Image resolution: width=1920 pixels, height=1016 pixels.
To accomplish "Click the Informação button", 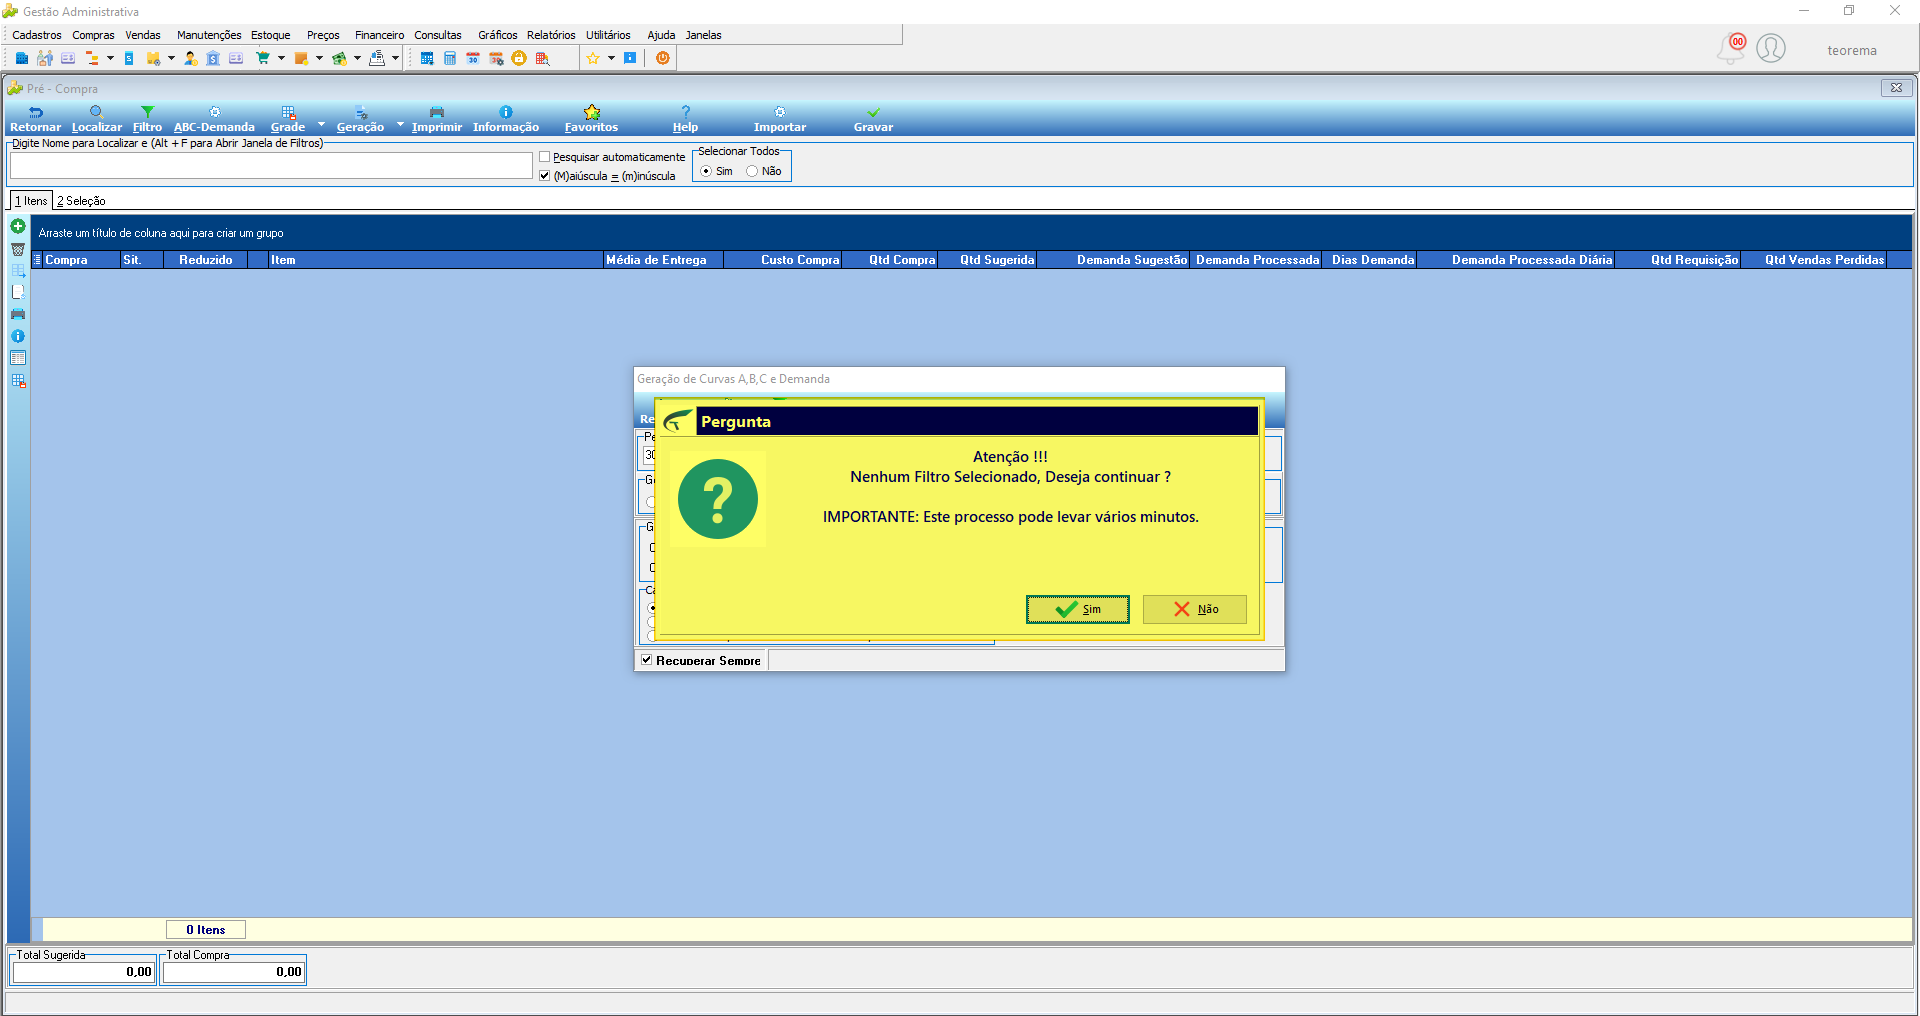I will point(506,119).
